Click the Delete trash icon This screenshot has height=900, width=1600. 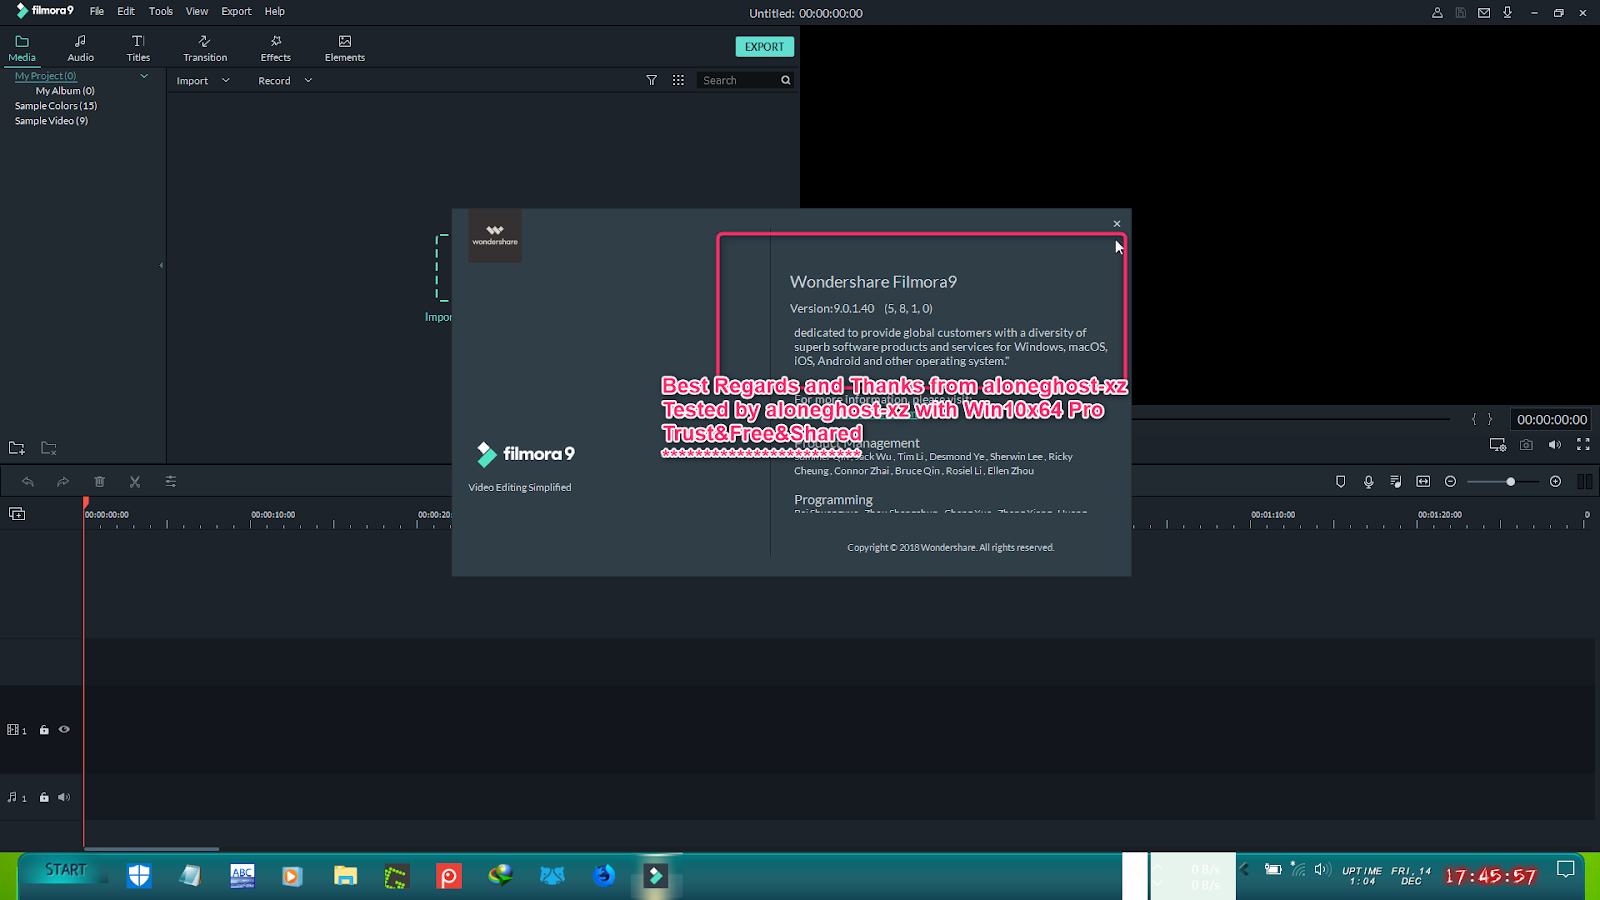point(99,482)
